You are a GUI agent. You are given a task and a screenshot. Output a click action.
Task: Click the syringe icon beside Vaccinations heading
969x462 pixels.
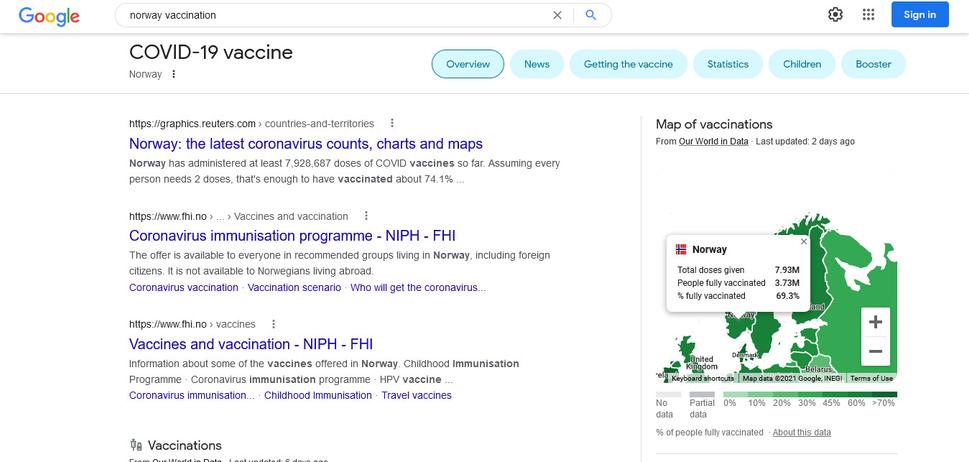(136, 445)
